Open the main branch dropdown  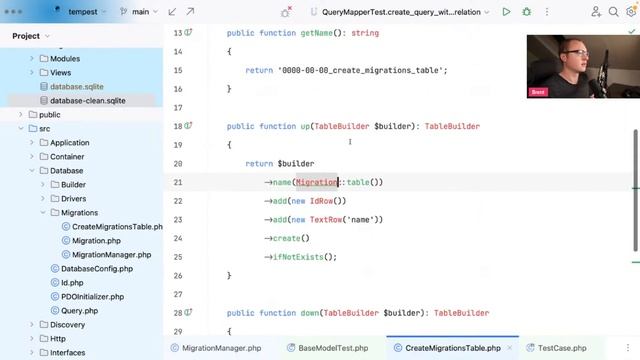[139, 12]
